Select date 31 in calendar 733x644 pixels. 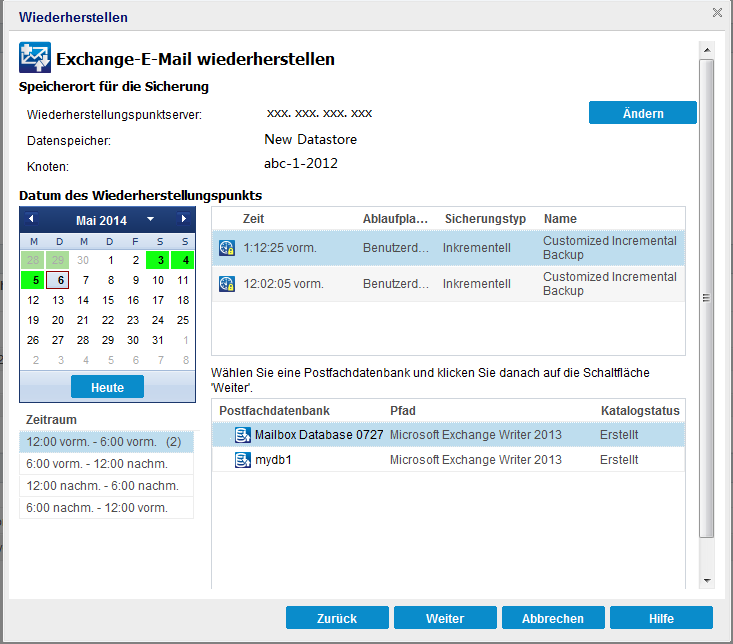tap(158, 340)
